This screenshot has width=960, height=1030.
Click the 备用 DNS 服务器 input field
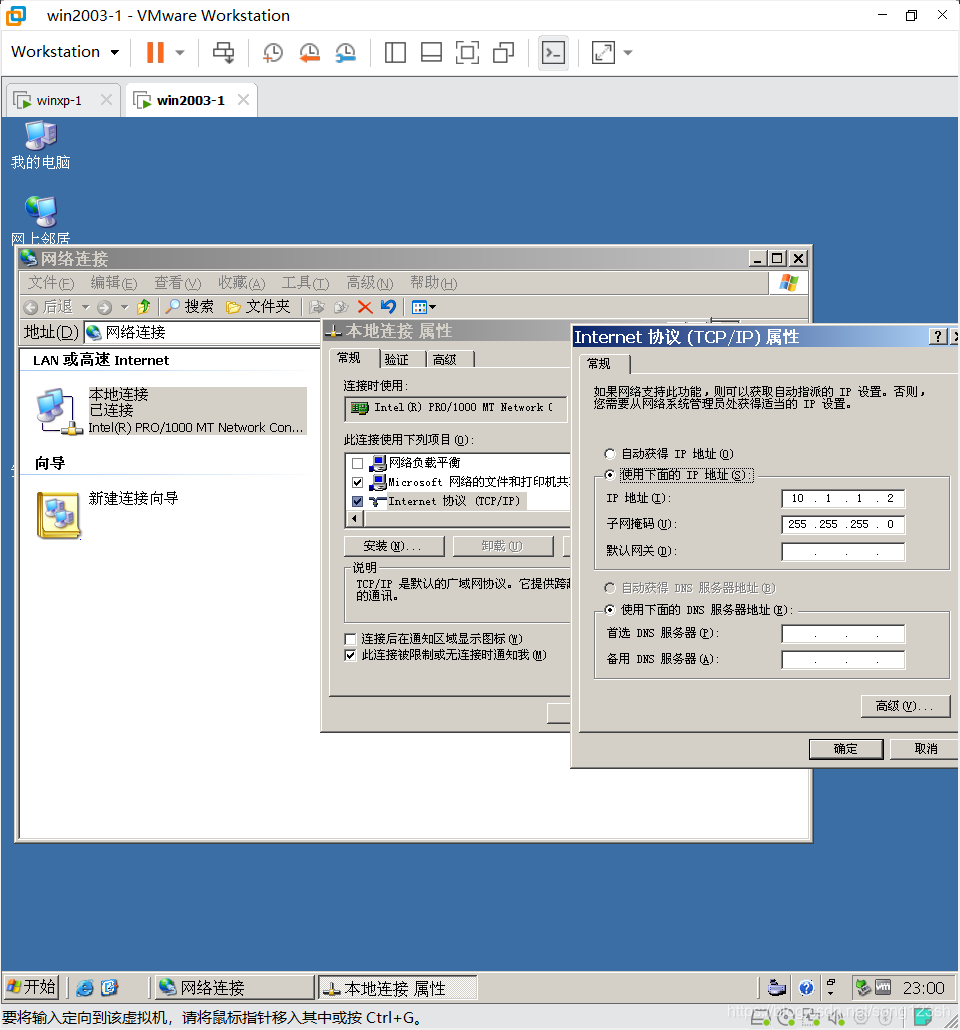click(843, 660)
